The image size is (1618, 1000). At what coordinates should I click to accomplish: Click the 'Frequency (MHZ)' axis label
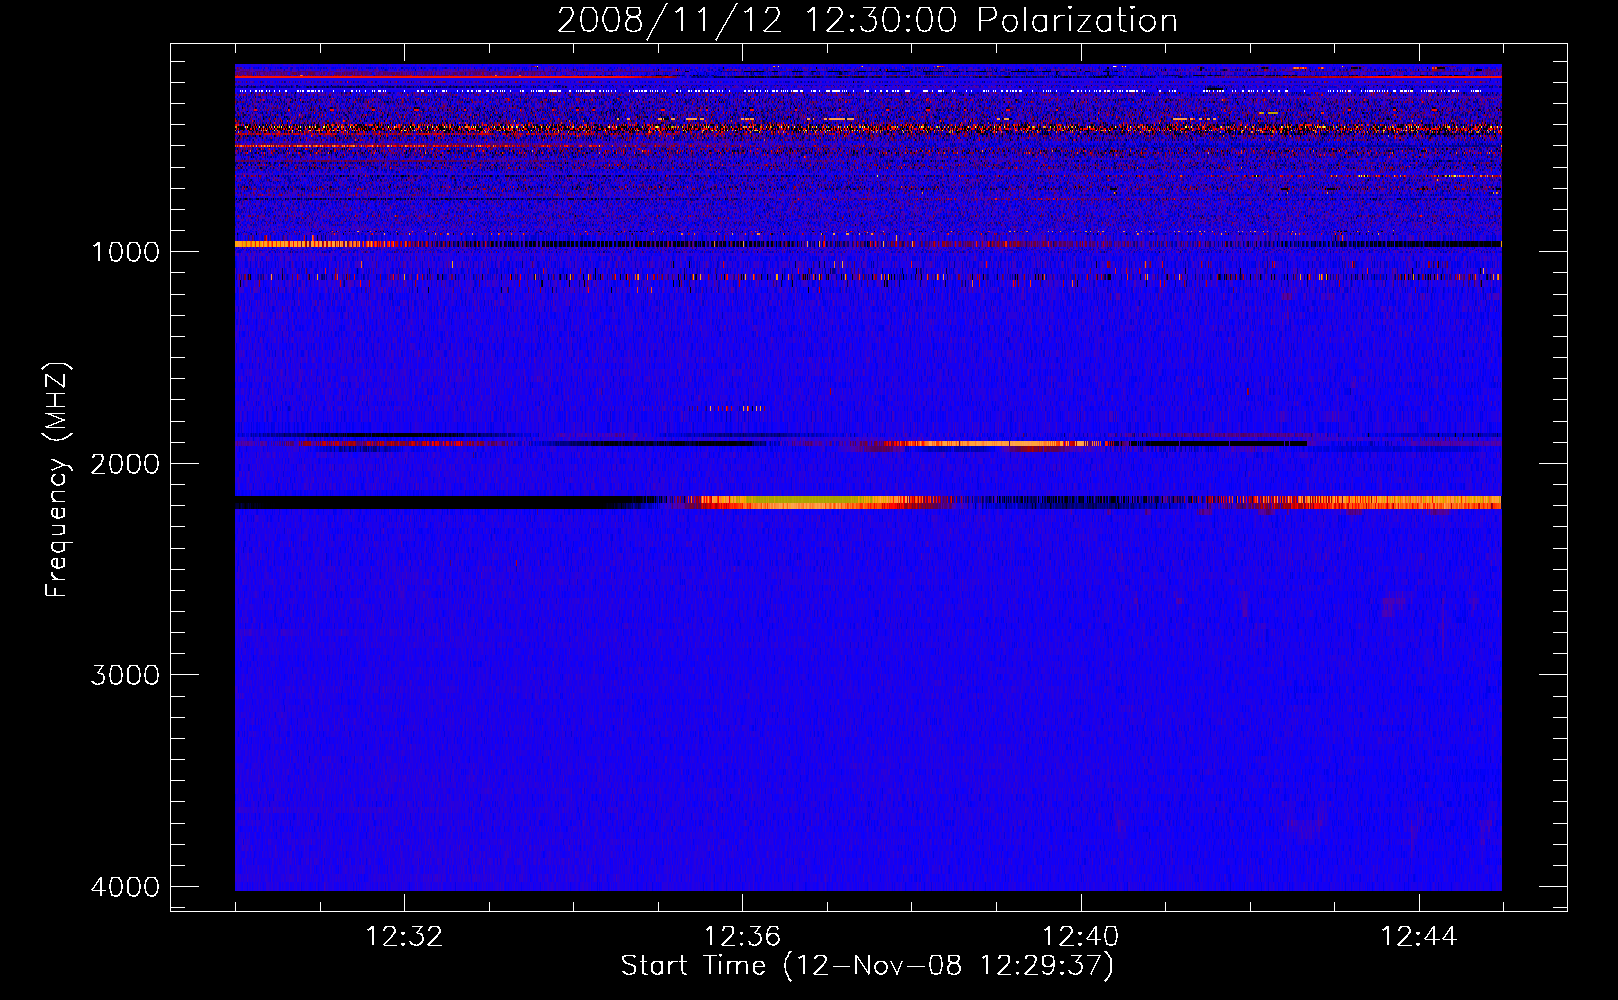(58, 480)
